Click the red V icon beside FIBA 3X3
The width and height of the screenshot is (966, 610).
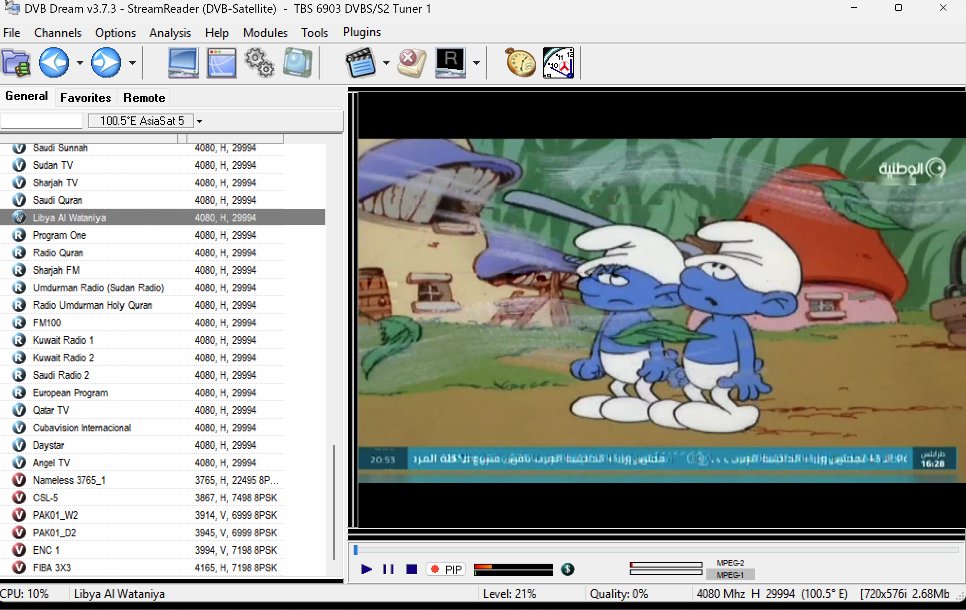[x=19, y=567]
